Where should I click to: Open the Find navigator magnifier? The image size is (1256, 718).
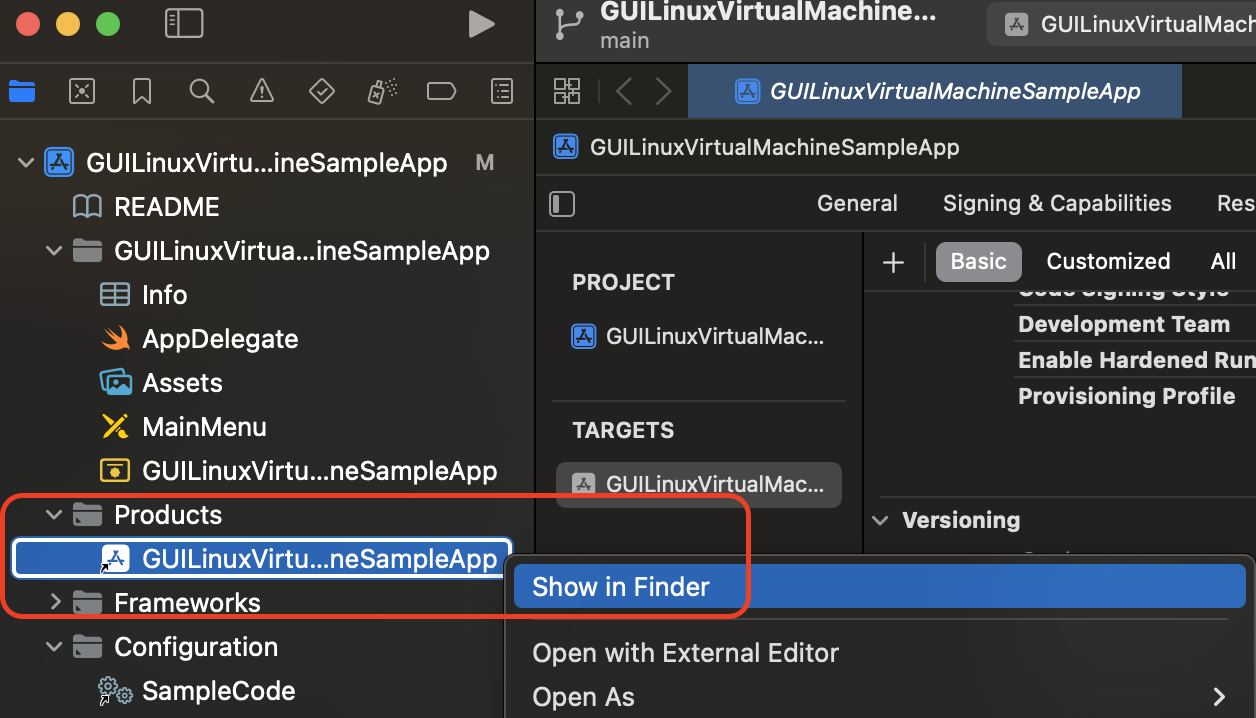tap(202, 92)
